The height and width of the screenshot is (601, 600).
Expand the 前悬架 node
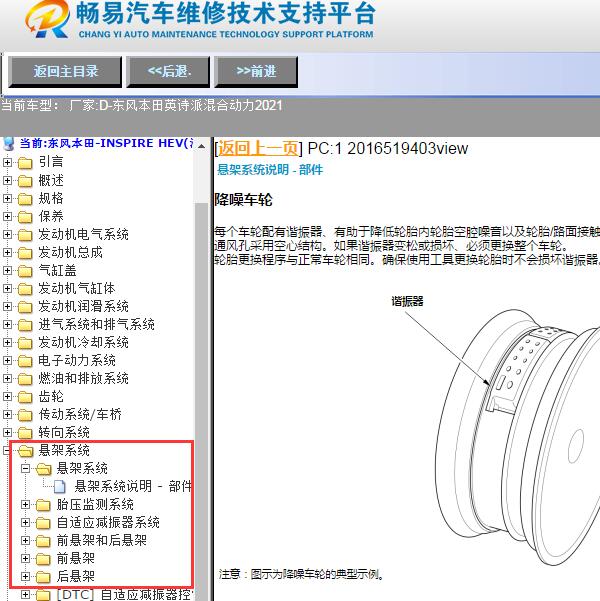click(25, 558)
